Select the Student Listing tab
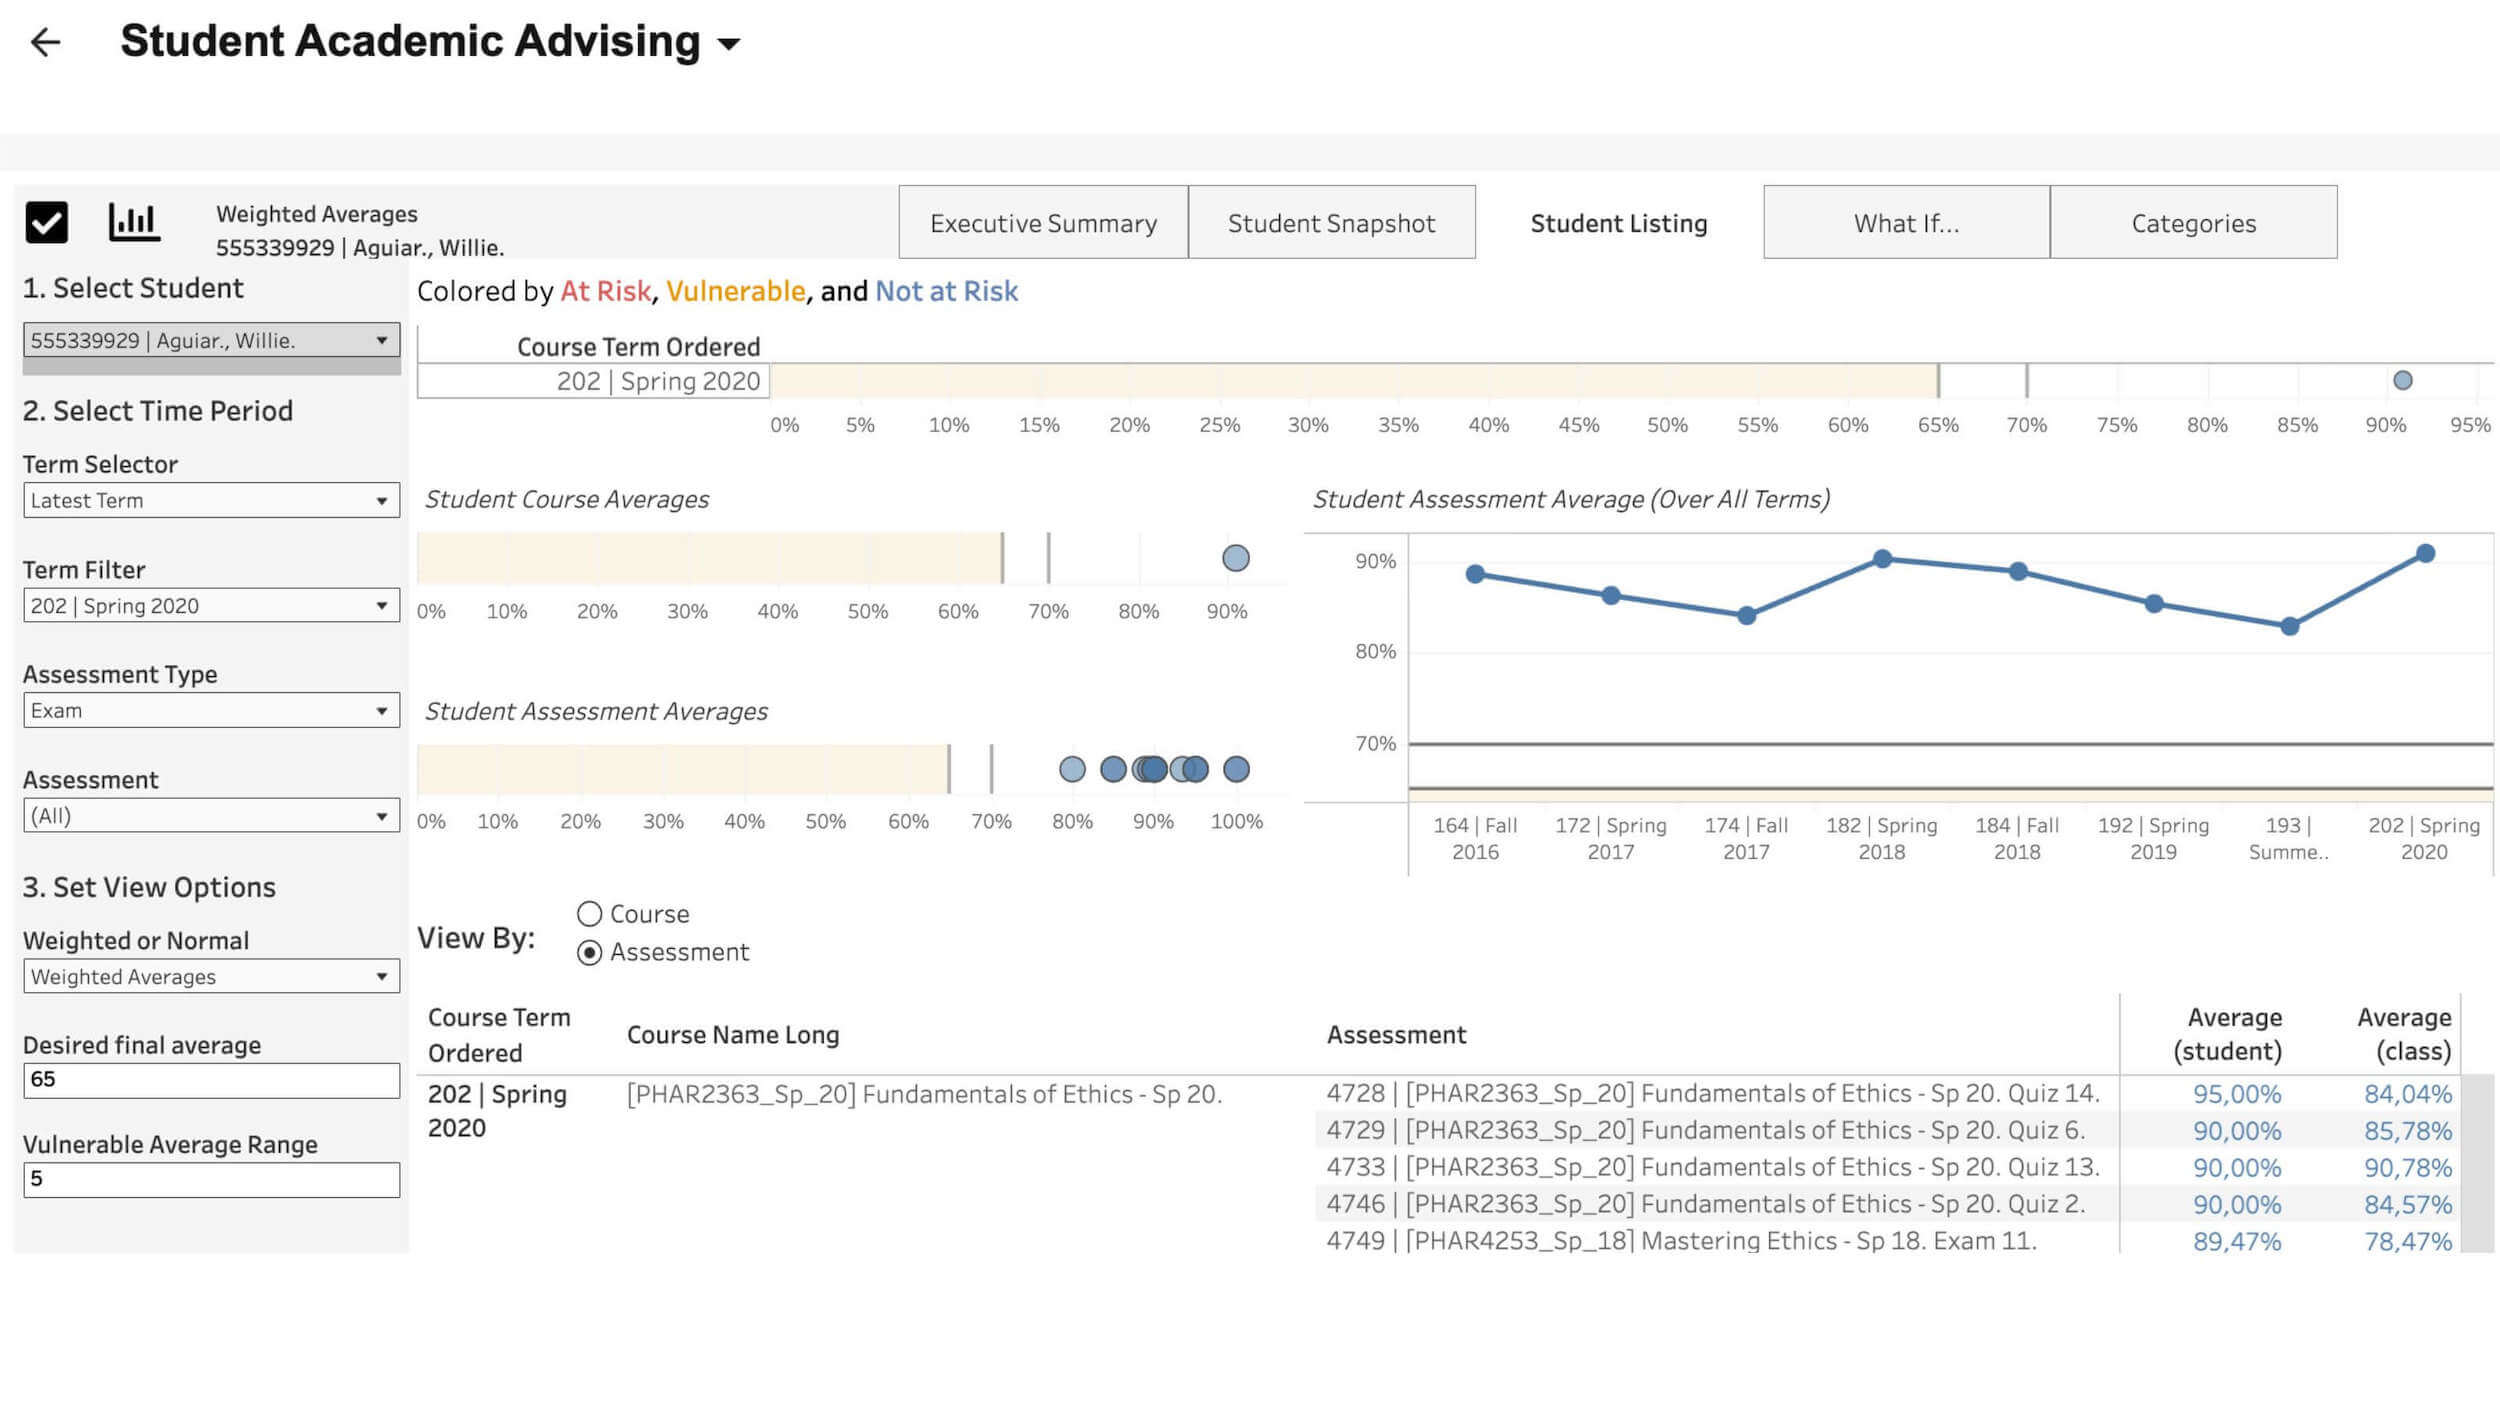Screen dimensions: 2500x1406 (x=1619, y=222)
